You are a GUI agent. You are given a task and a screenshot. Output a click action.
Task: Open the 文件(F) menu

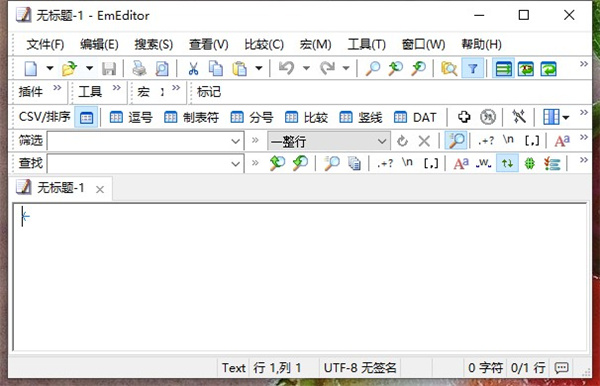tap(45, 44)
